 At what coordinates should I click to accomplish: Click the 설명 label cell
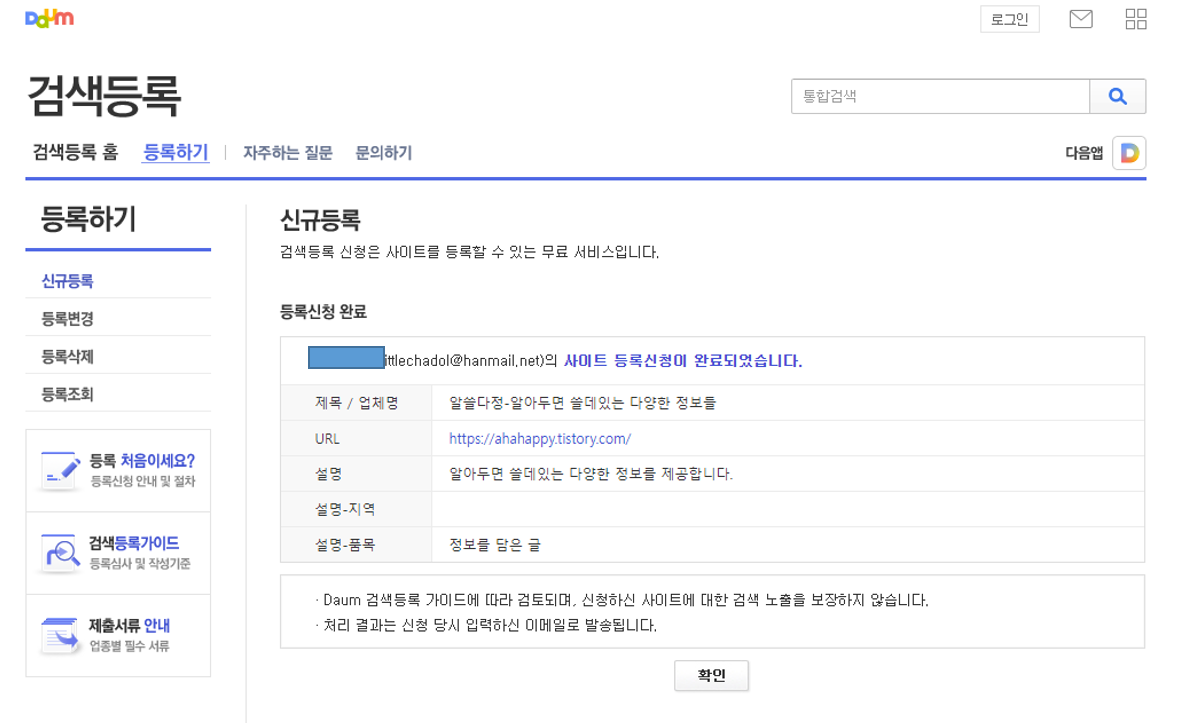tap(357, 474)
